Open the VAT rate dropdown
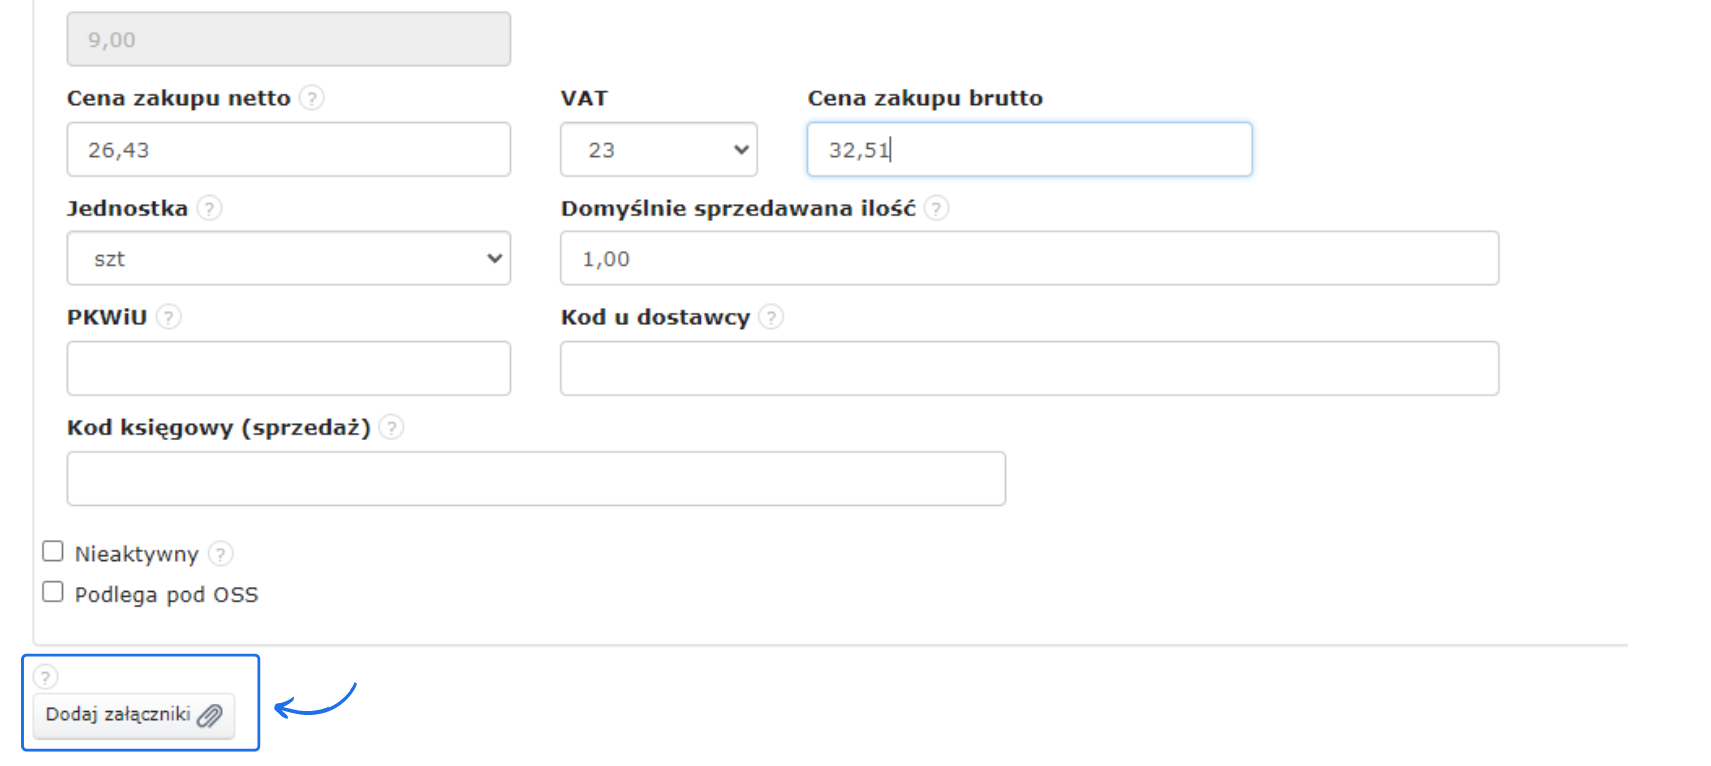The width and height of the screenshot is (1711, 766). click(658, 150)
